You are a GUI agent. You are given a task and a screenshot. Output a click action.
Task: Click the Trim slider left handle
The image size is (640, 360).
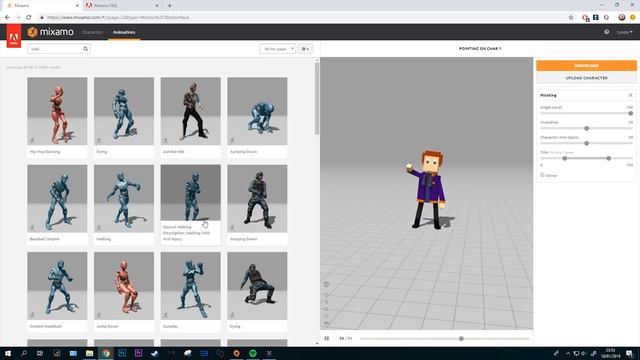tap(564, 158)
